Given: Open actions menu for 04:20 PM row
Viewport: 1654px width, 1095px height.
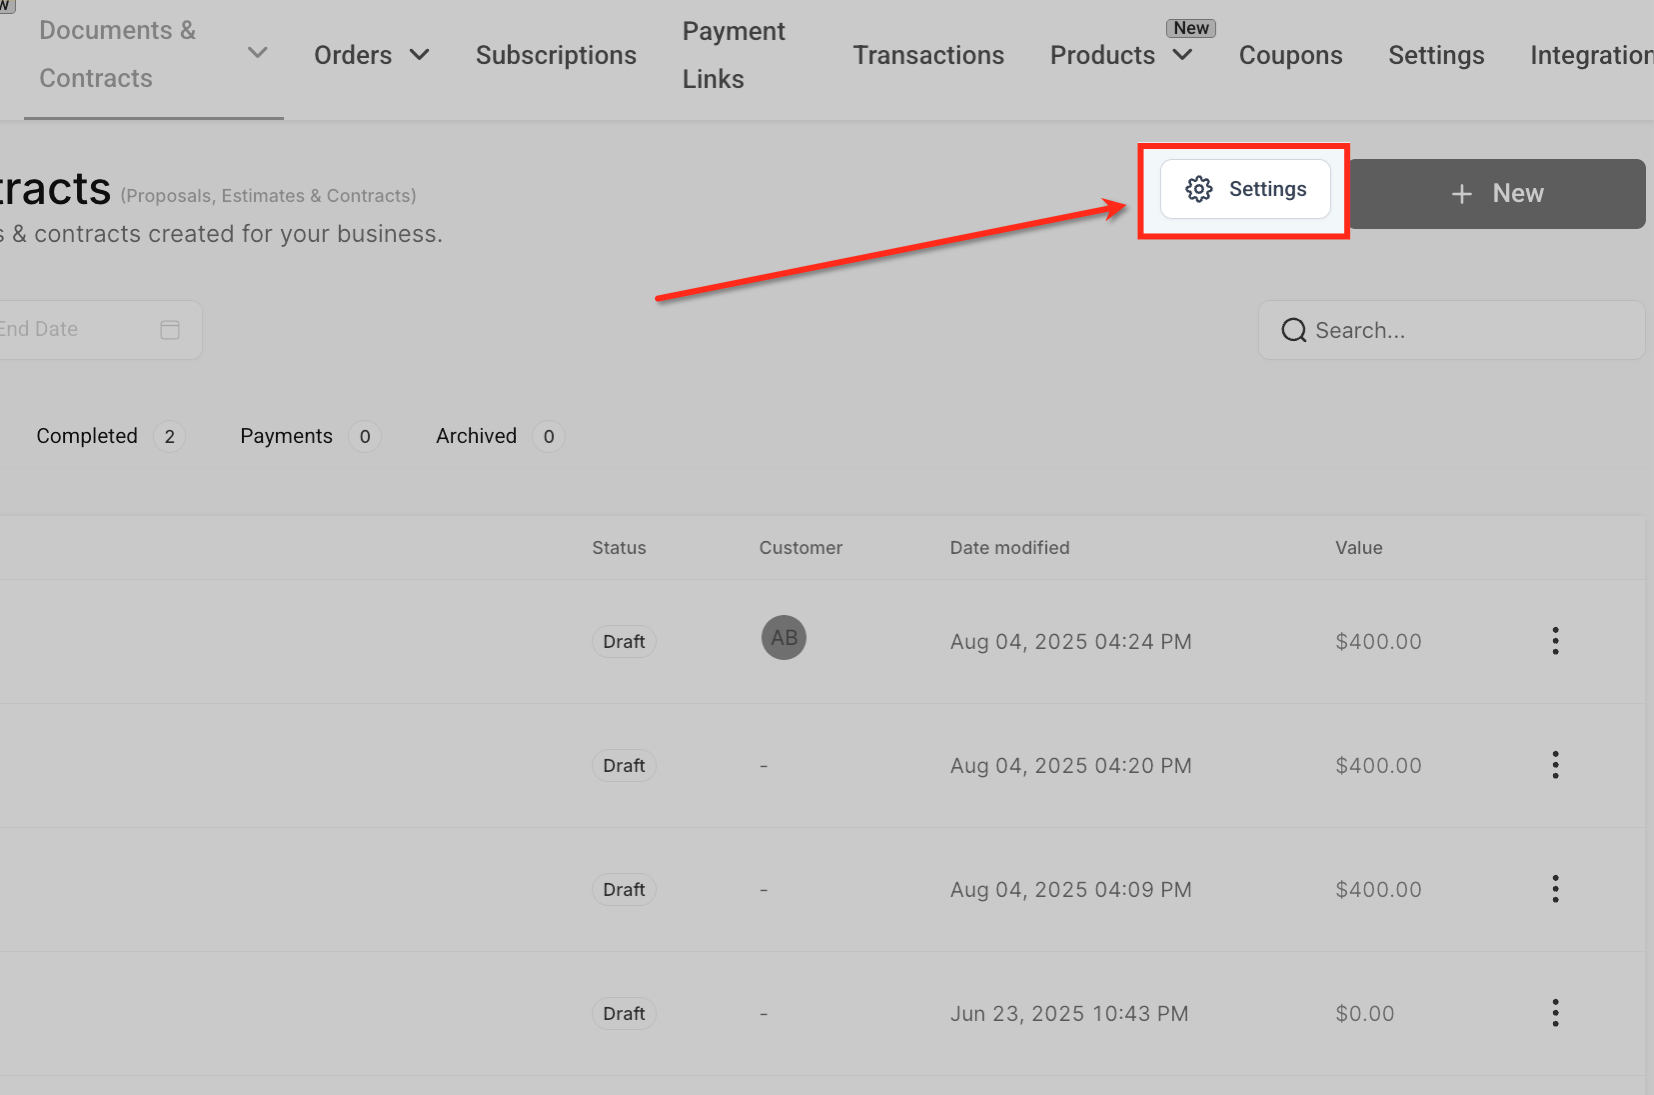Looking at the screenshot, I should click(x=1555, y=765).
